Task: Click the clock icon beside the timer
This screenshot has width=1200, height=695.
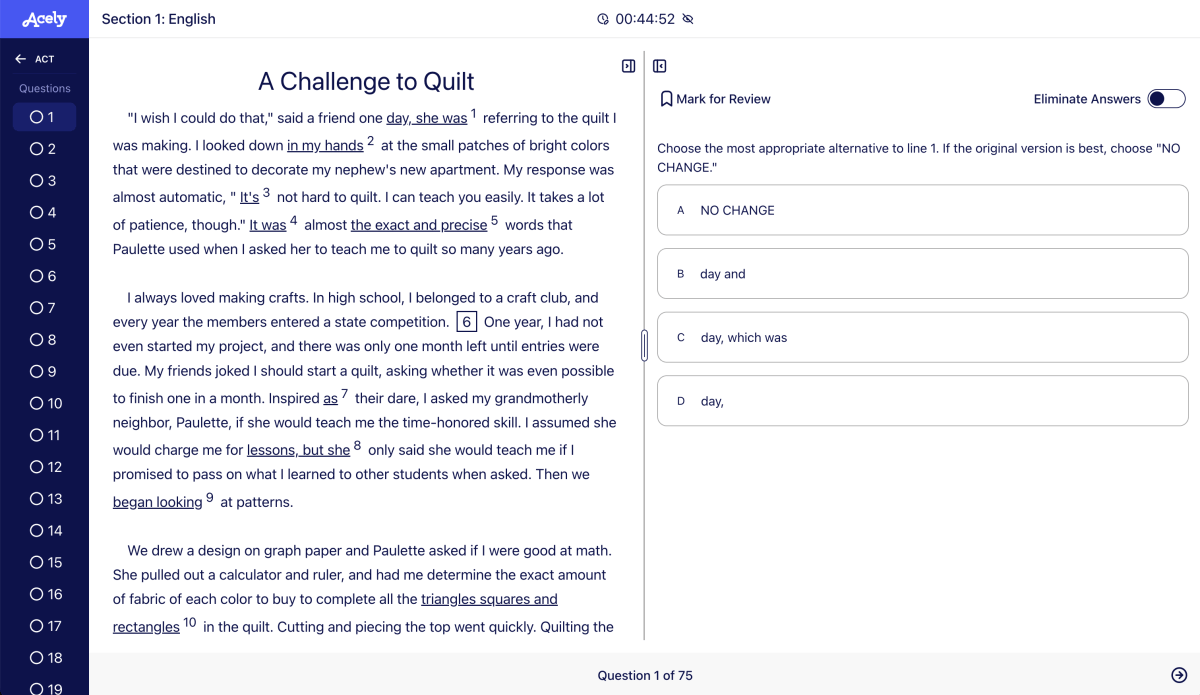Action: (x=603, y=19)
